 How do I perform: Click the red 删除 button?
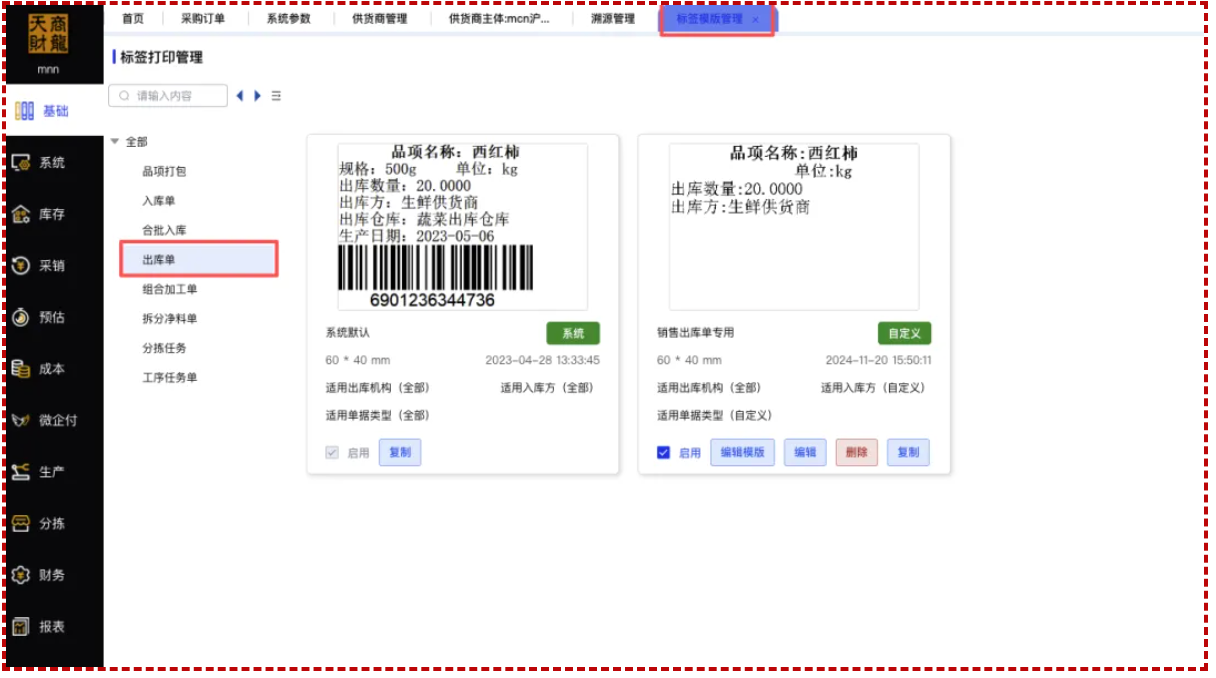coord(857,453)
